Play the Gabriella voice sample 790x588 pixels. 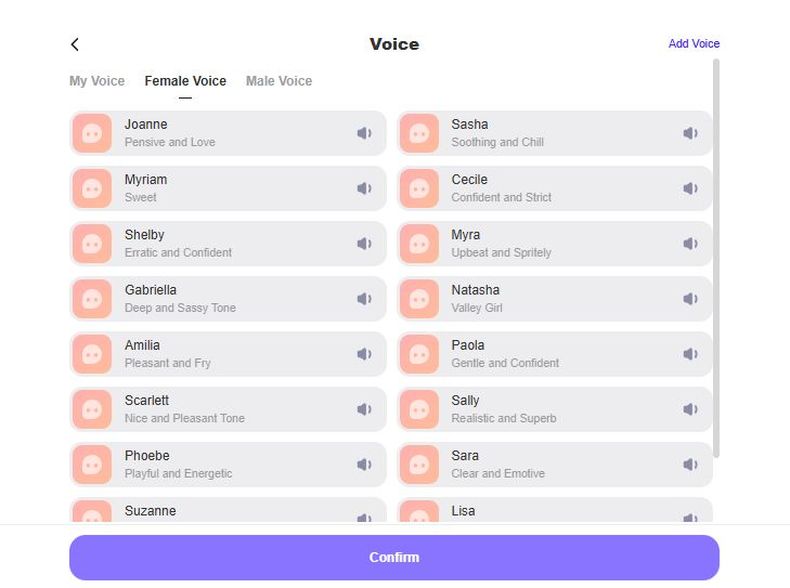364,299
